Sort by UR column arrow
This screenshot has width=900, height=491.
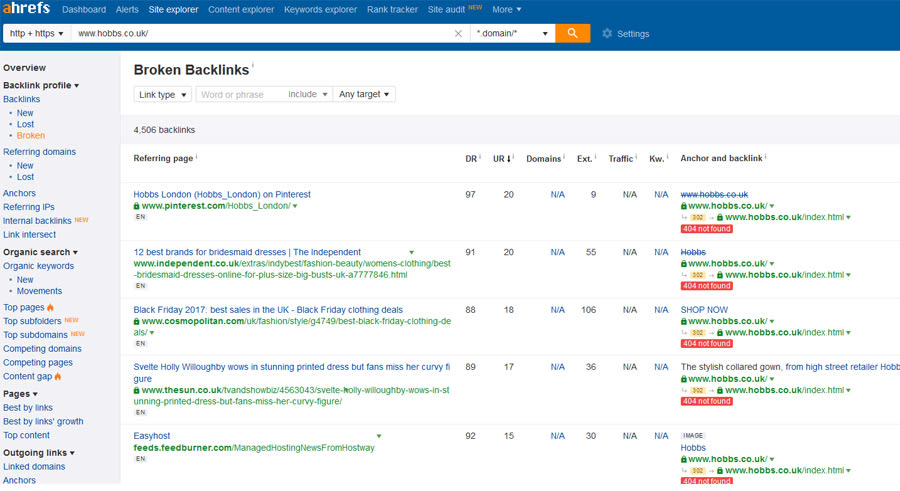point(509,159)
